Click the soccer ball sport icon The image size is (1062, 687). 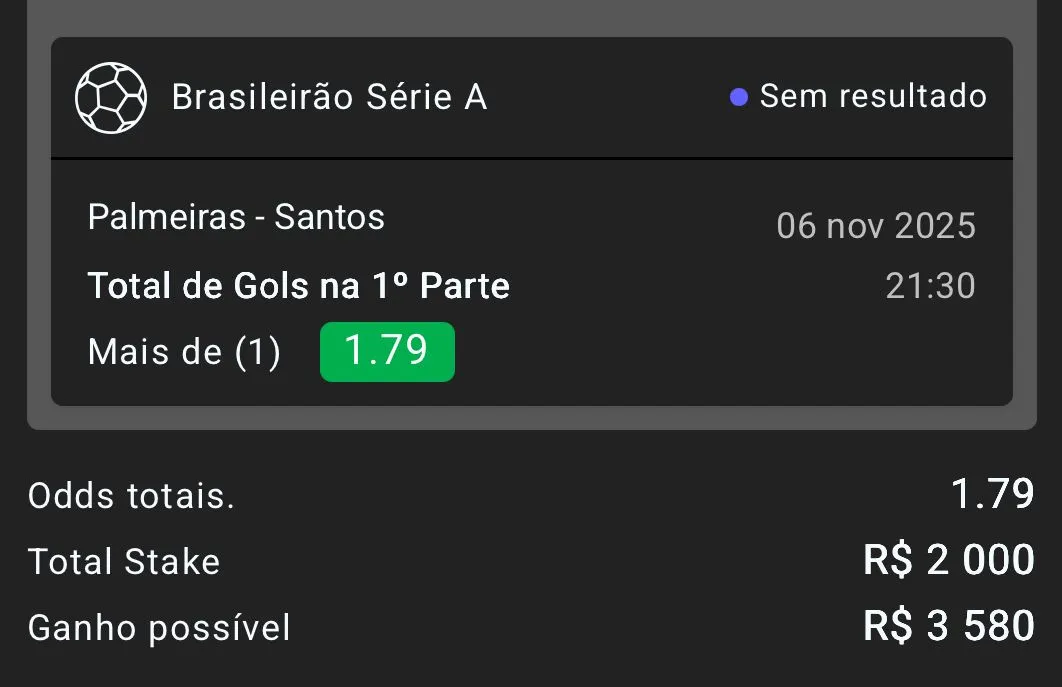pos(111,98)
